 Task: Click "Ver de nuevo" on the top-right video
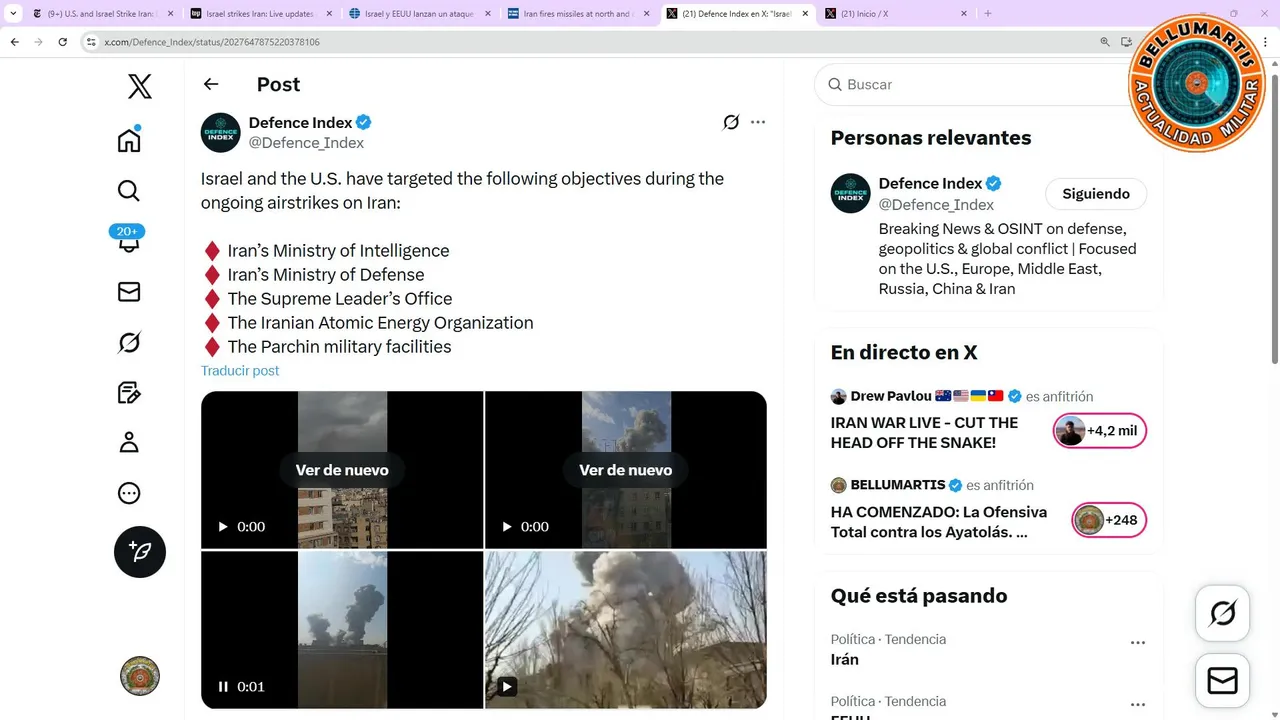point(625,470)
